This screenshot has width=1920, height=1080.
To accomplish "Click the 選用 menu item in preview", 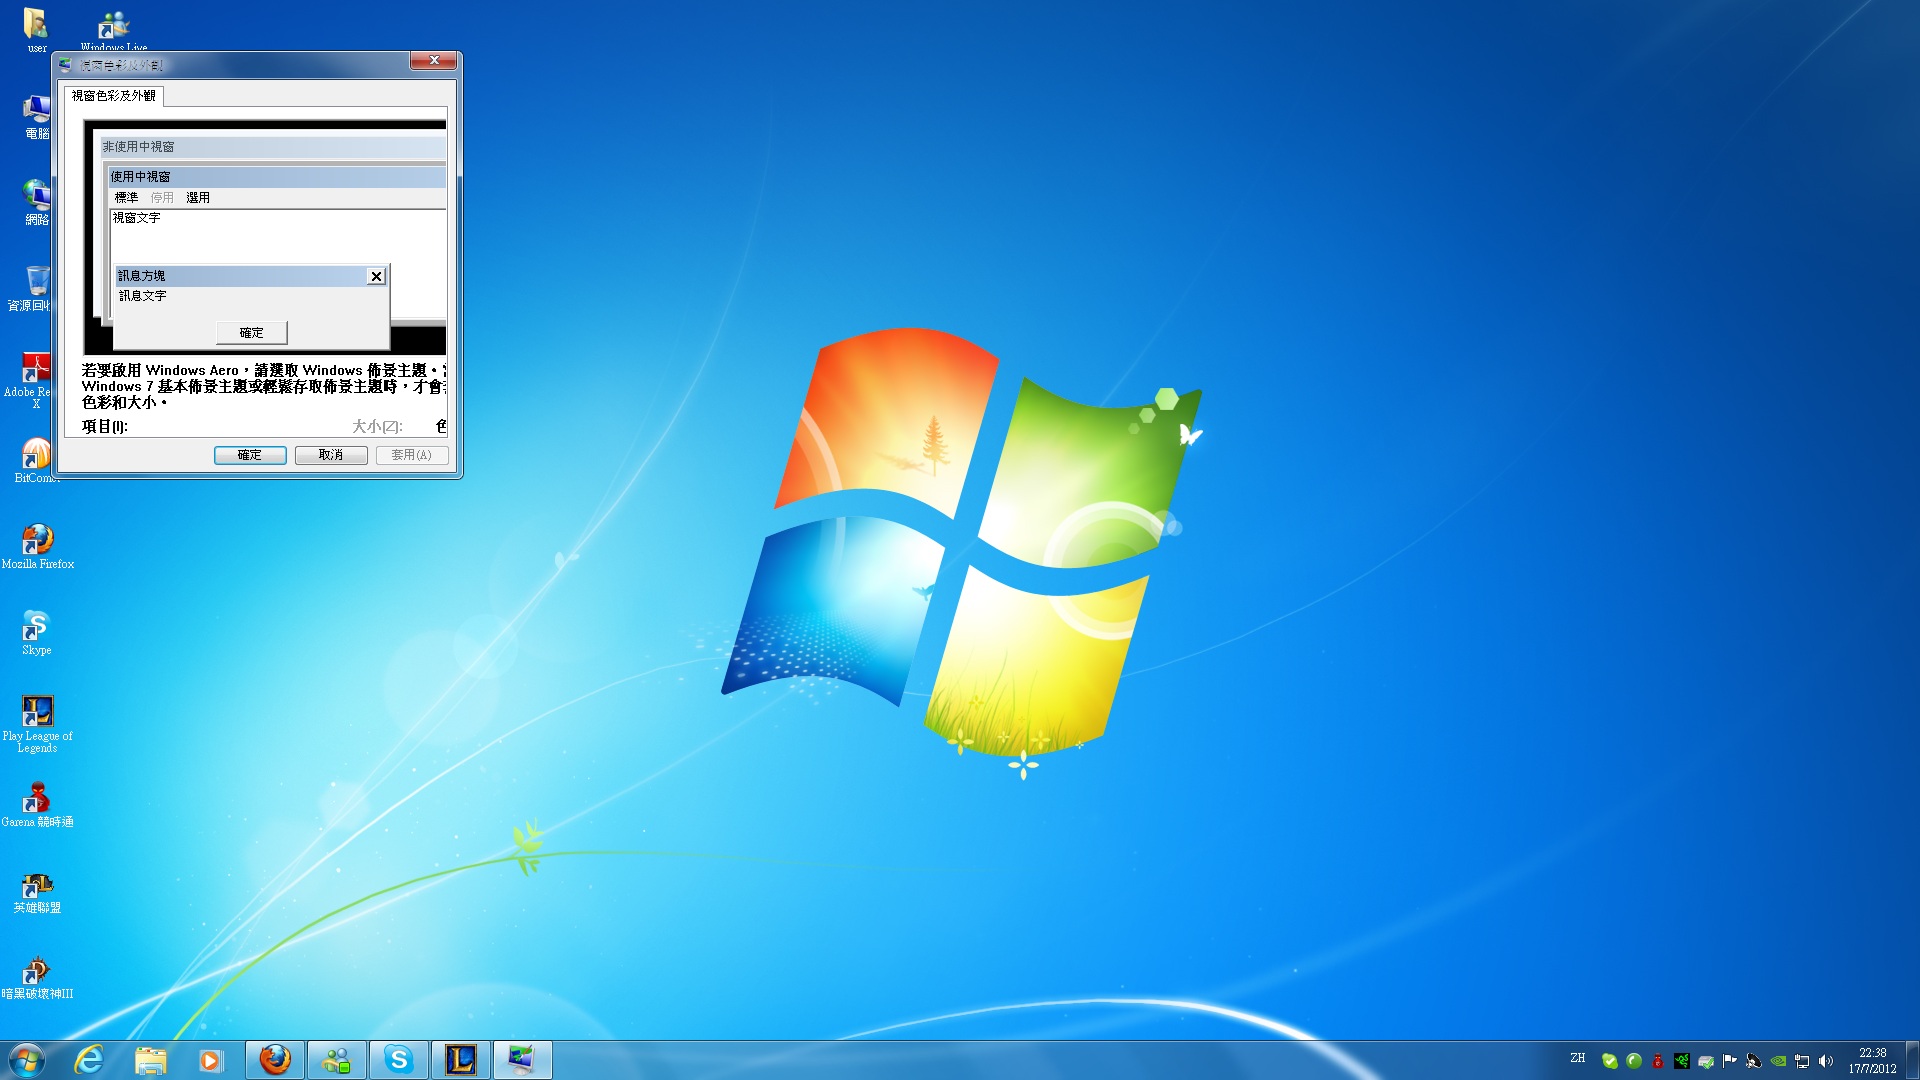I will tap(198, 198).
